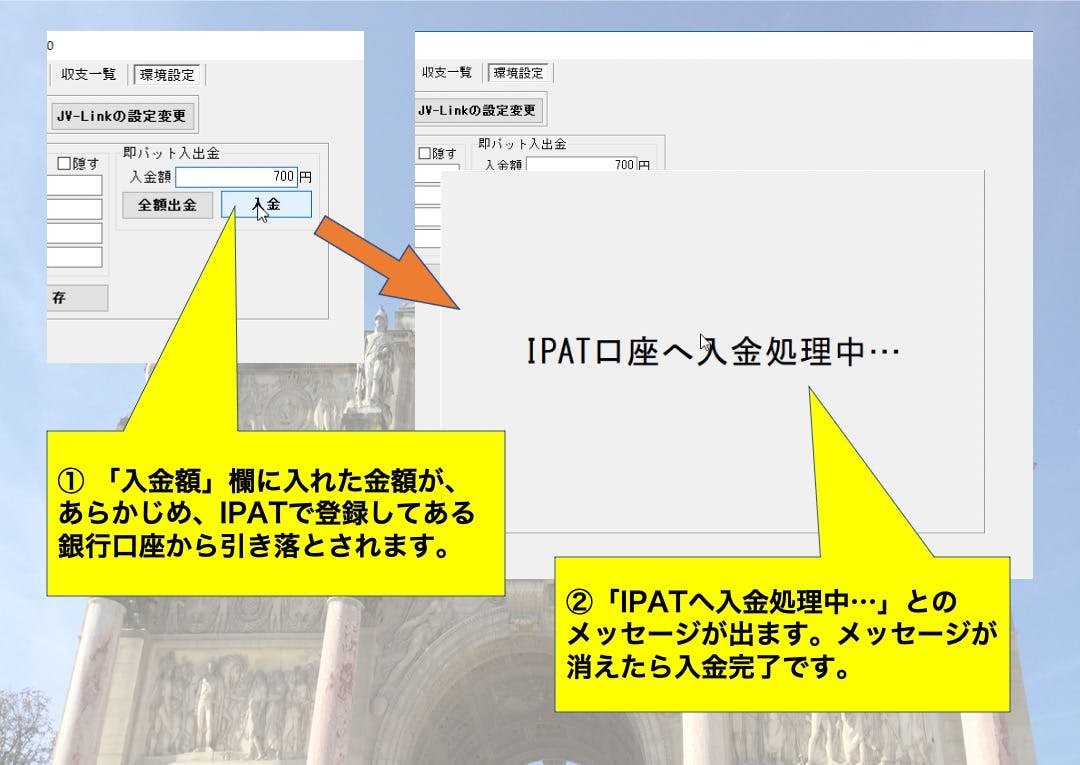Toggle the 隠す checkbox in right window
This screenshot has height=765, width=1080.
[425, 154]
